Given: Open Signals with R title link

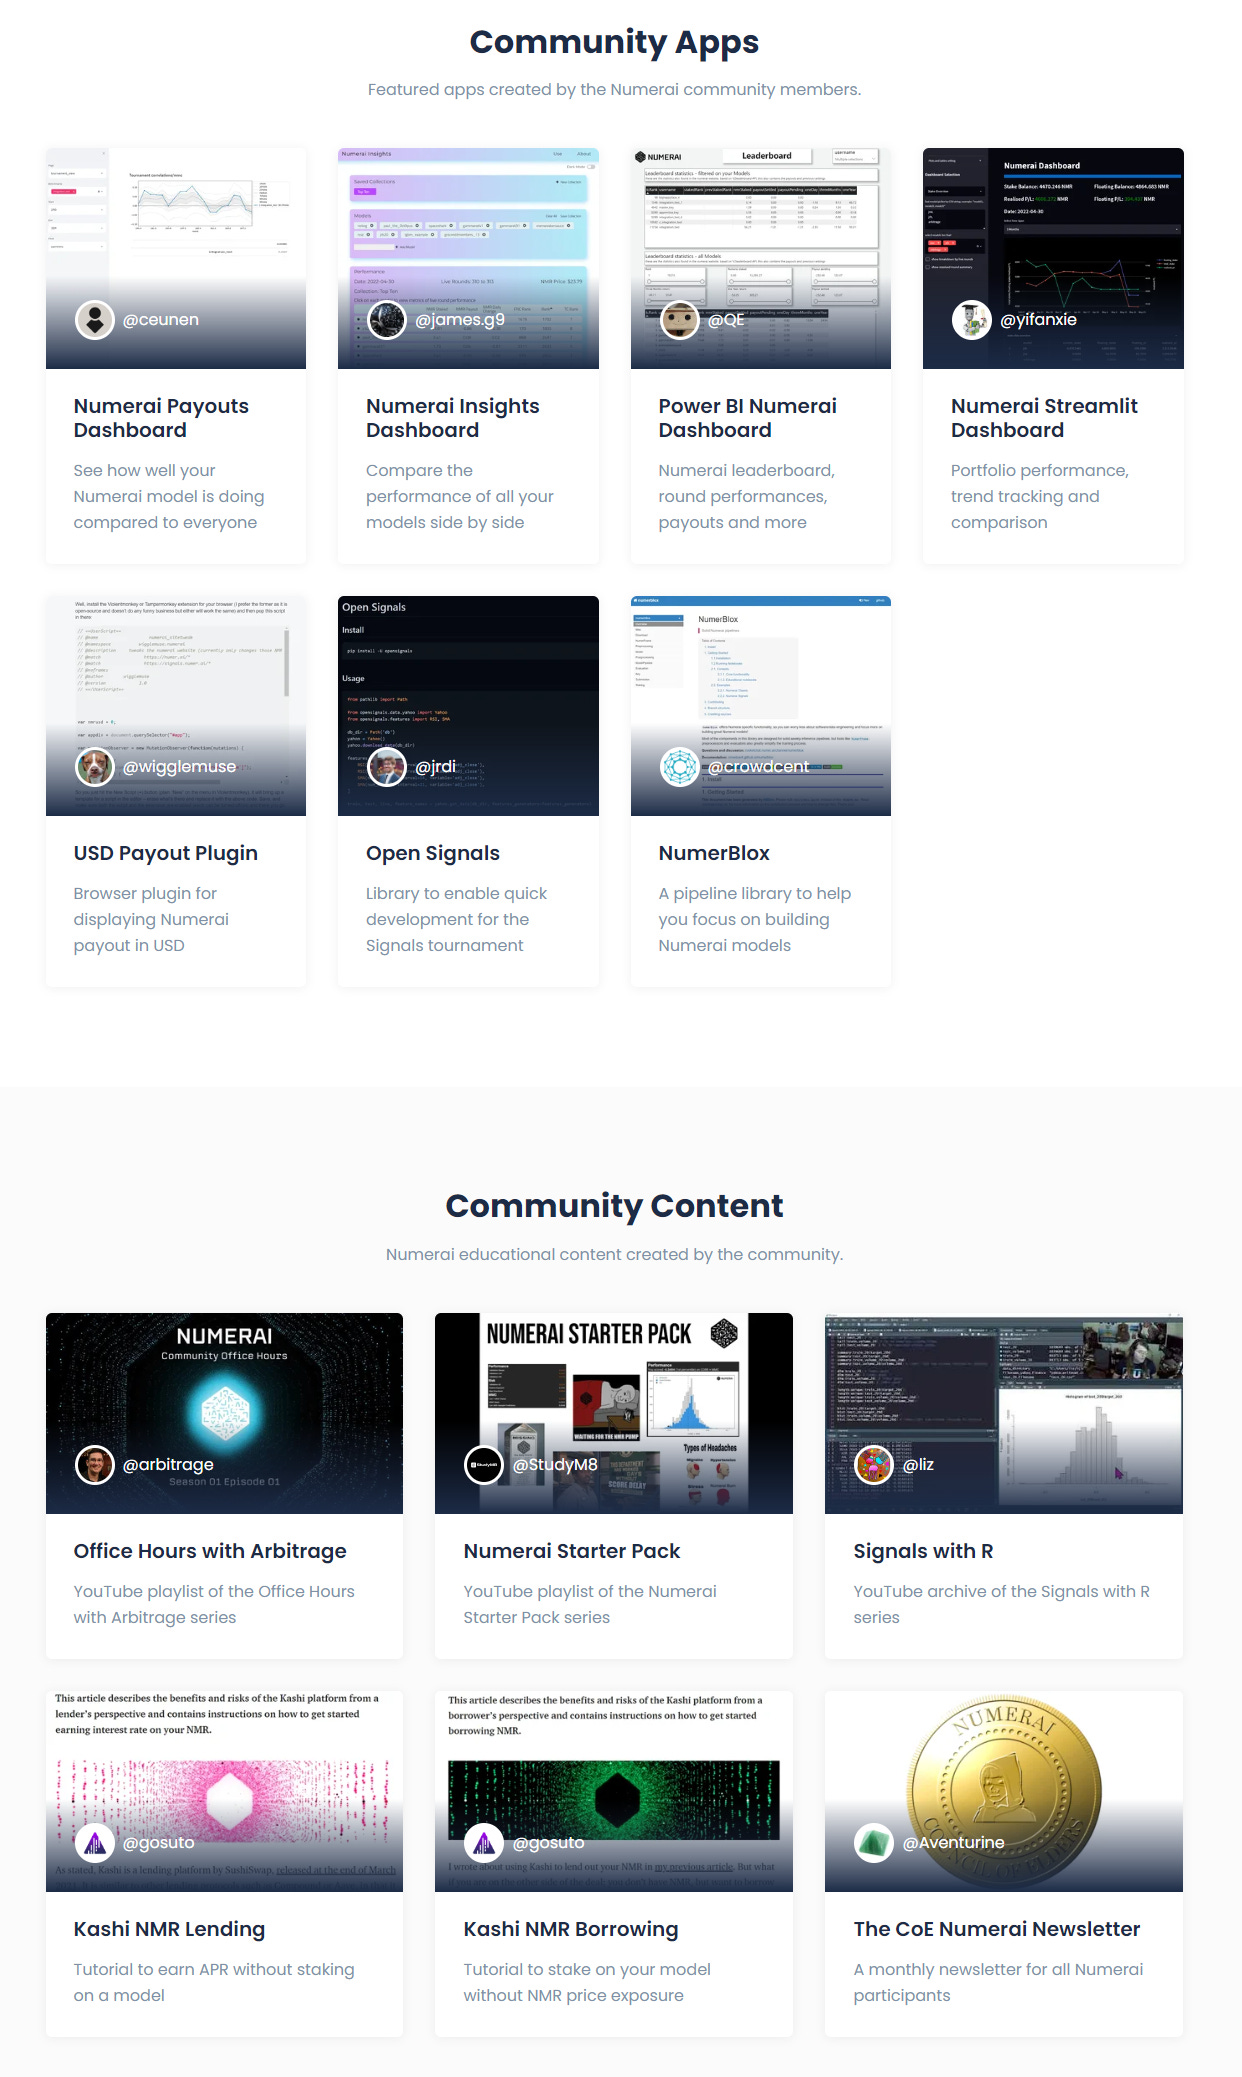Looking at the screenshot, I should pyautogui.click(x=923, y=1551).
